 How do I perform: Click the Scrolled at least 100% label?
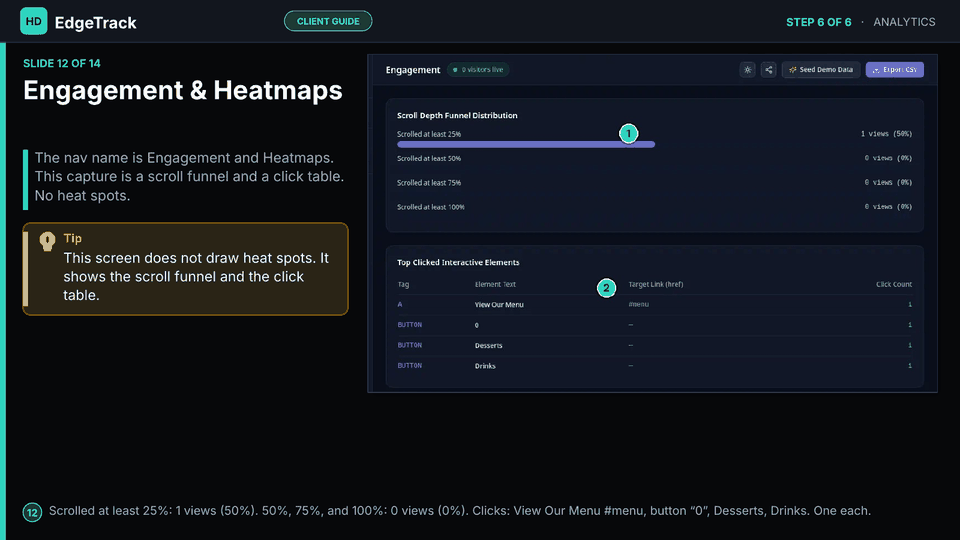(x=430, y=207)
